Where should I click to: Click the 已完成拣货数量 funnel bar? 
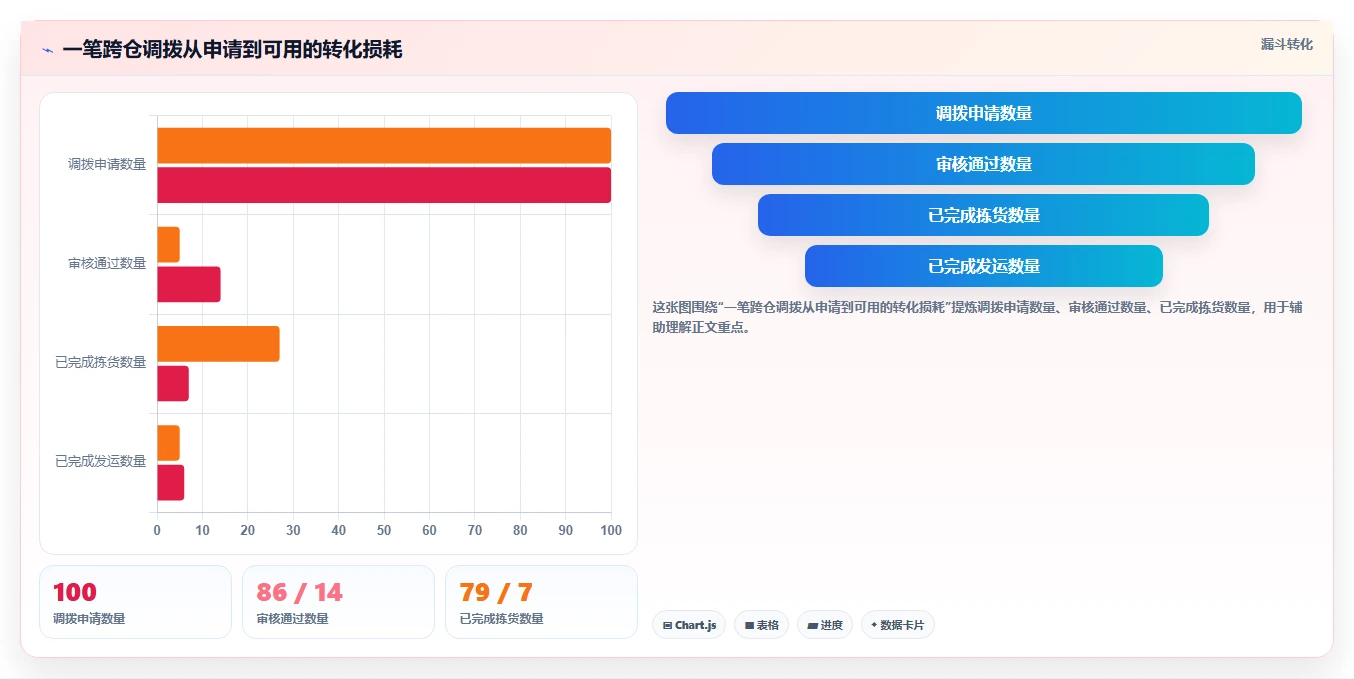[984, 215]
